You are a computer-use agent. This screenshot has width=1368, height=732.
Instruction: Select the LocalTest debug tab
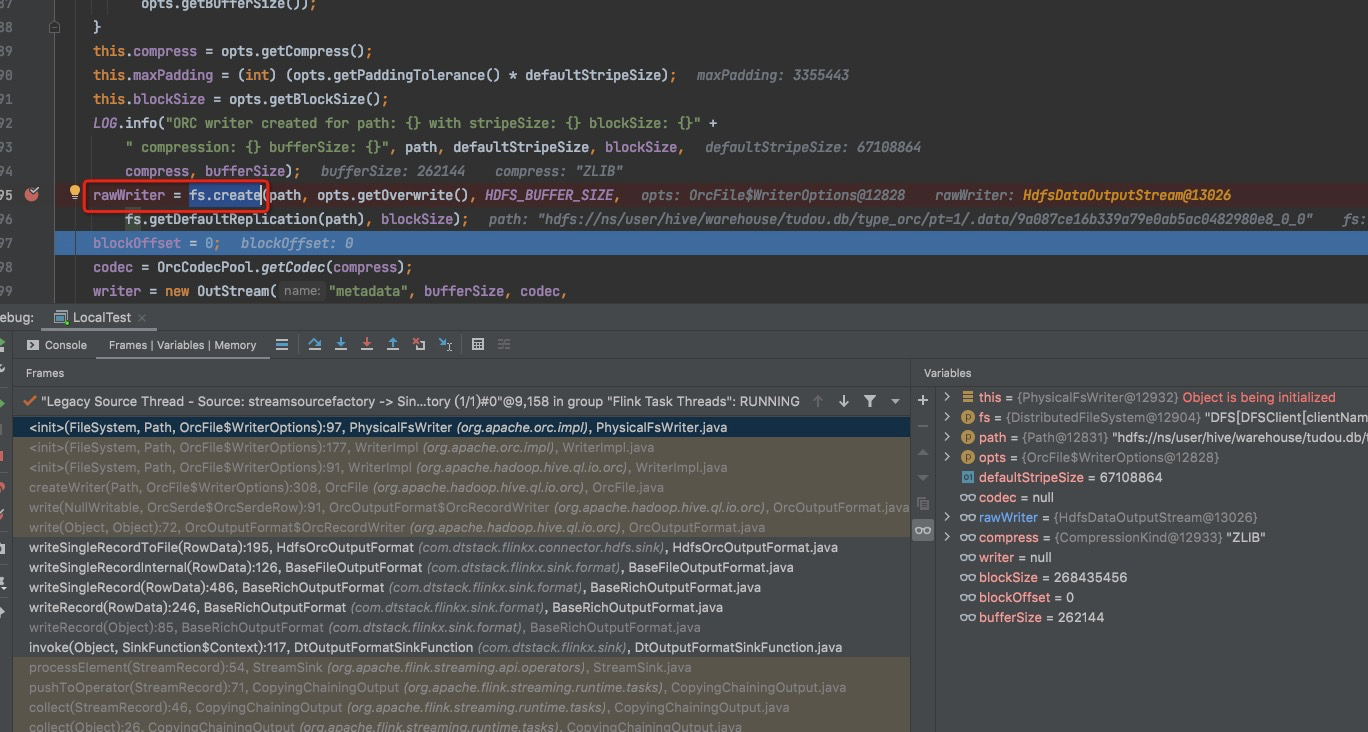(x=98, y=317)
